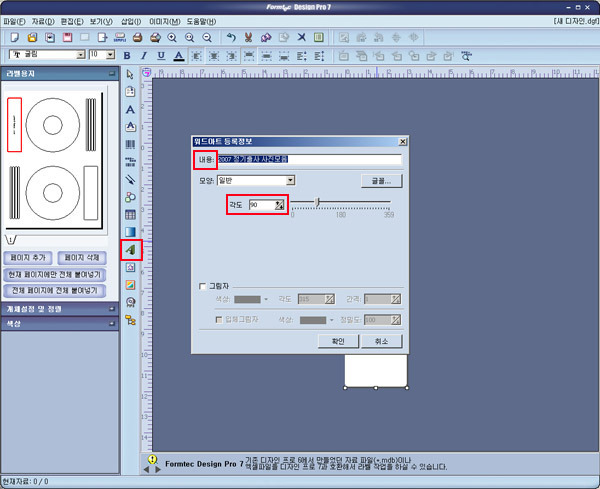Viewport: 600px width, 489px height.
Task: Select the WordArt tool in the left toolbar
Action: pyautogui.click(x=131, y=249)
